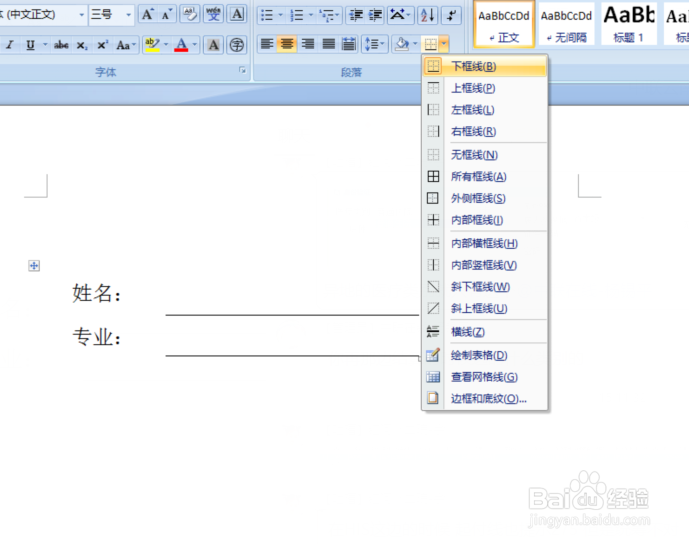
Task: Open the Change Case menu
Action: coord(126,45)
